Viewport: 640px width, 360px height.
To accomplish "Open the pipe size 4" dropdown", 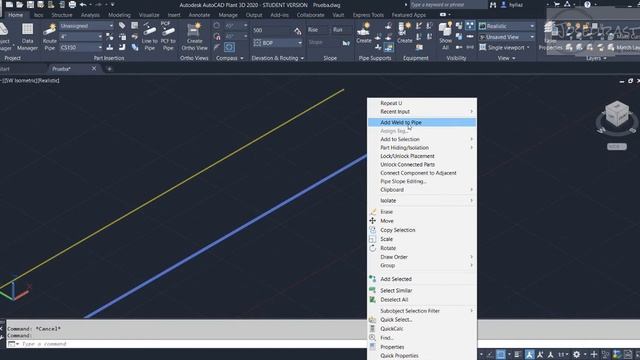I will tap(81, 37).
